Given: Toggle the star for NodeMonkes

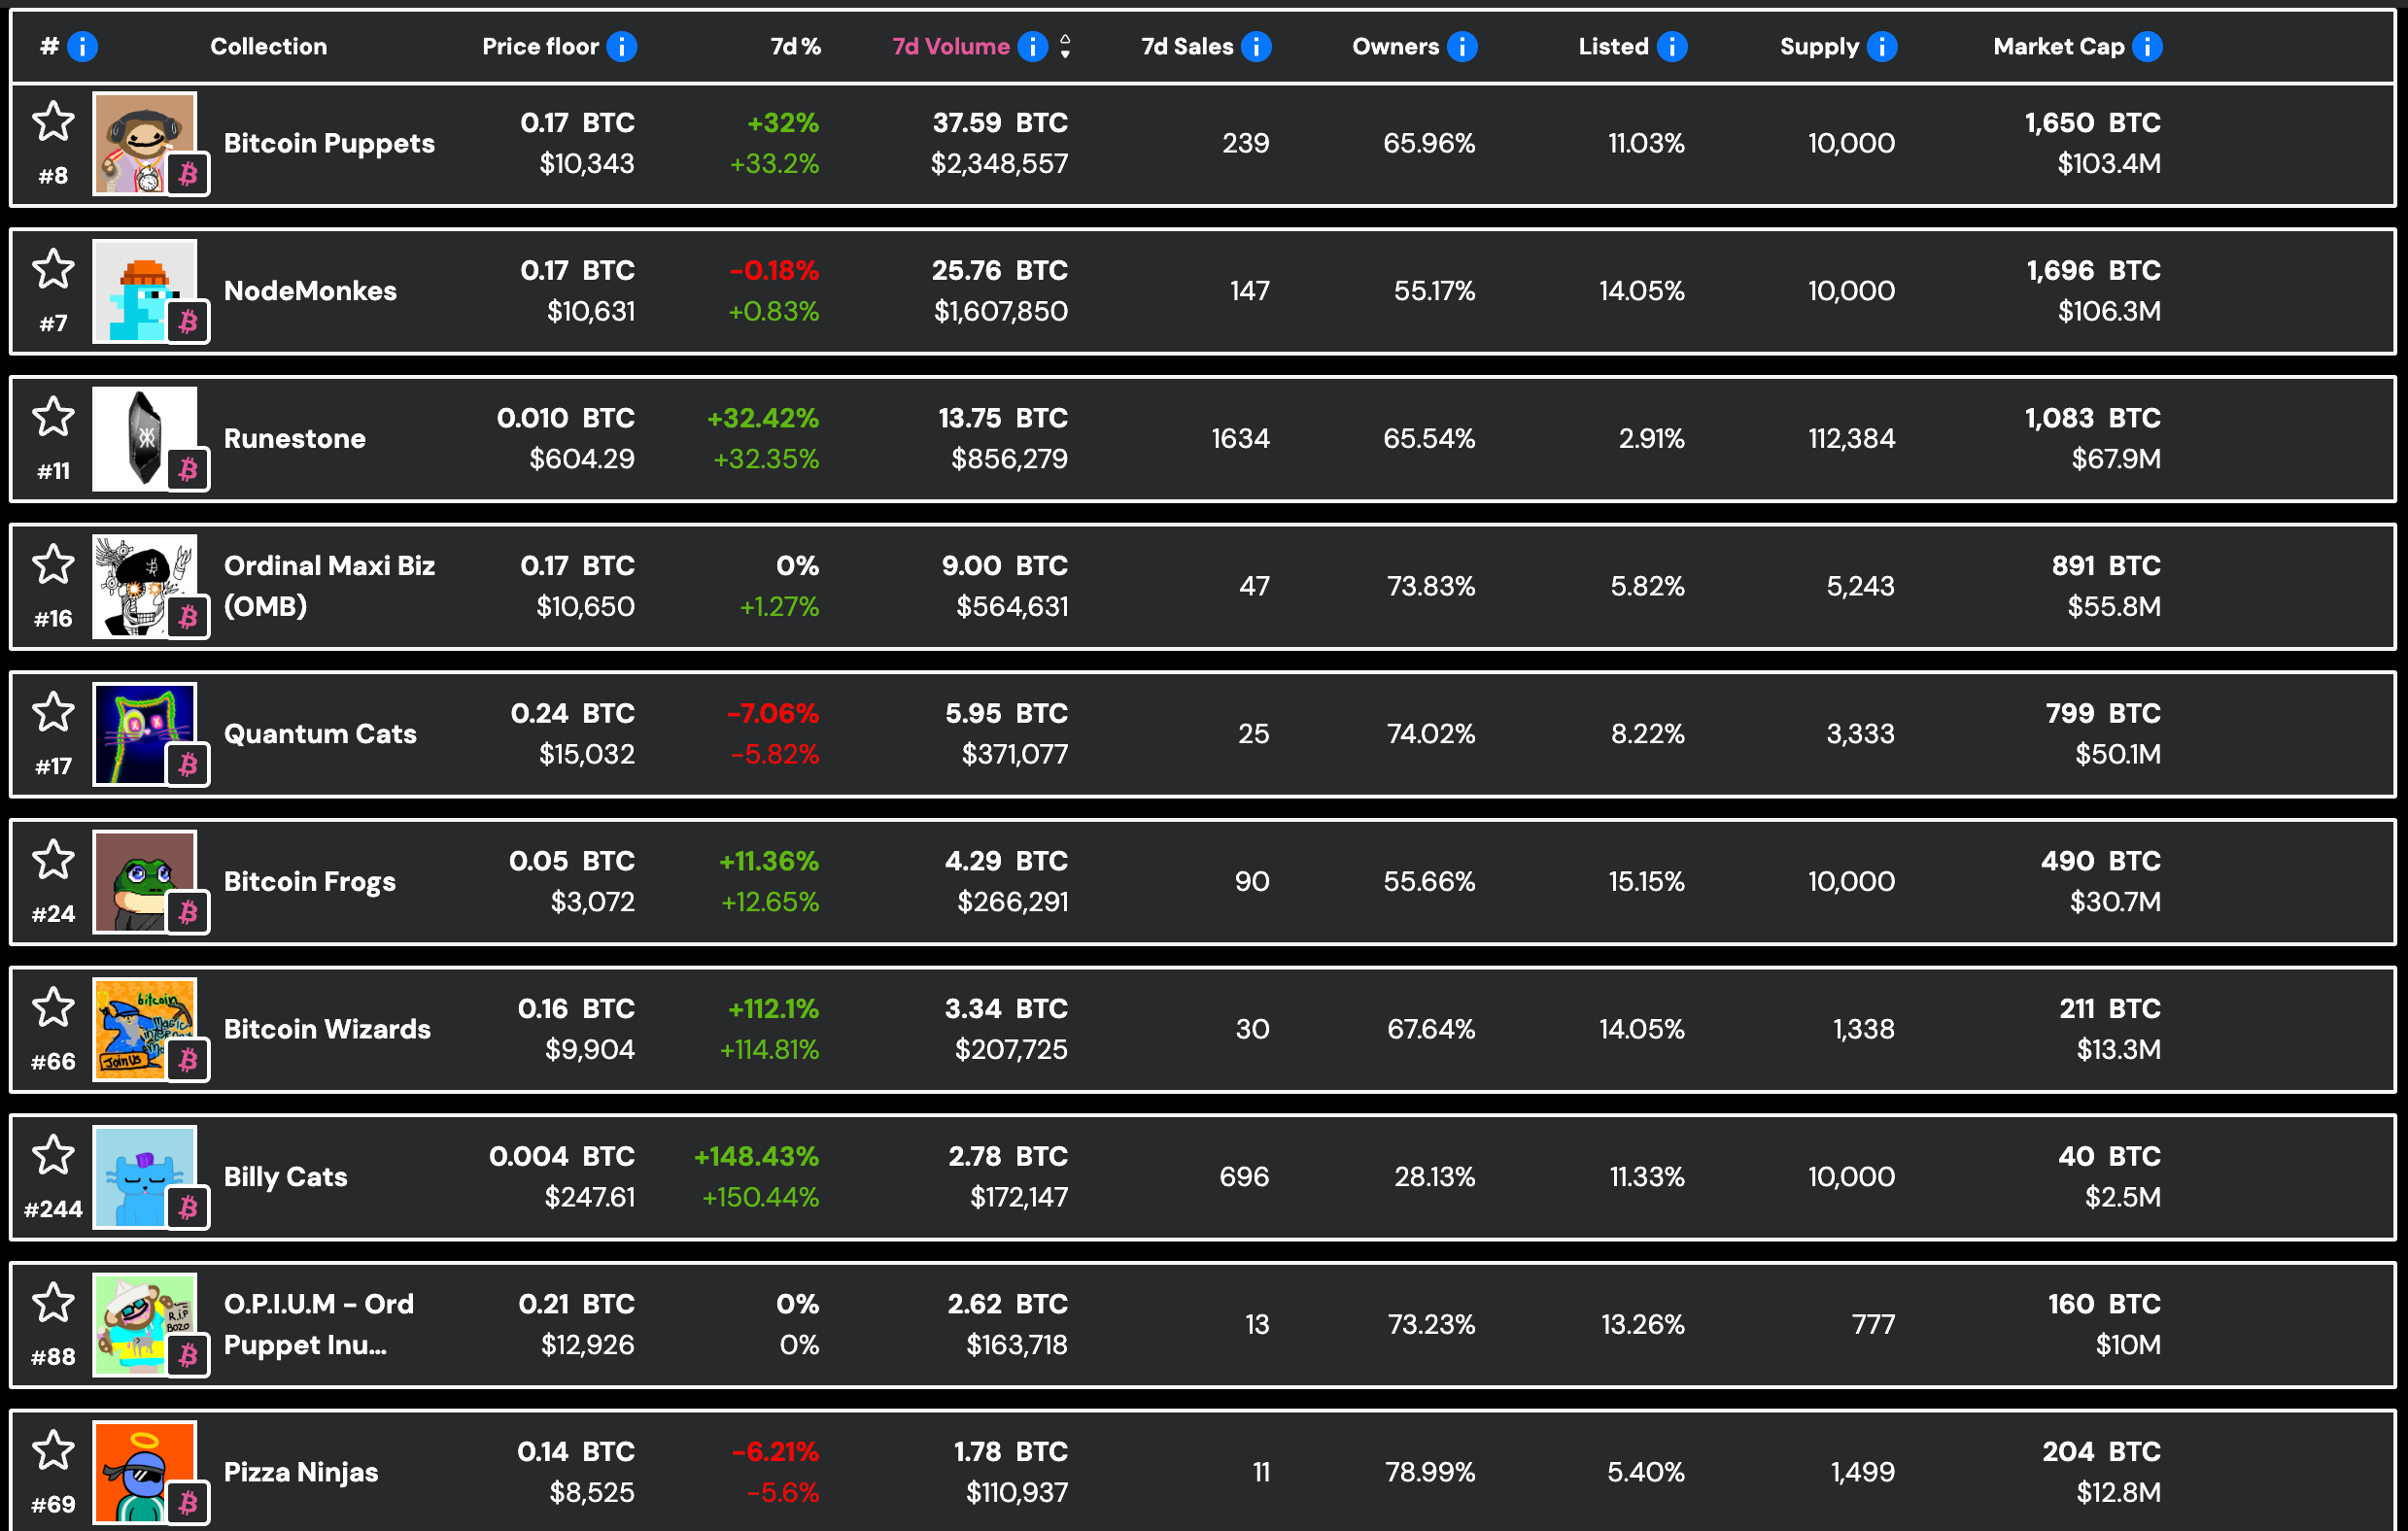Looking at the screenshot, I should 53,269.
